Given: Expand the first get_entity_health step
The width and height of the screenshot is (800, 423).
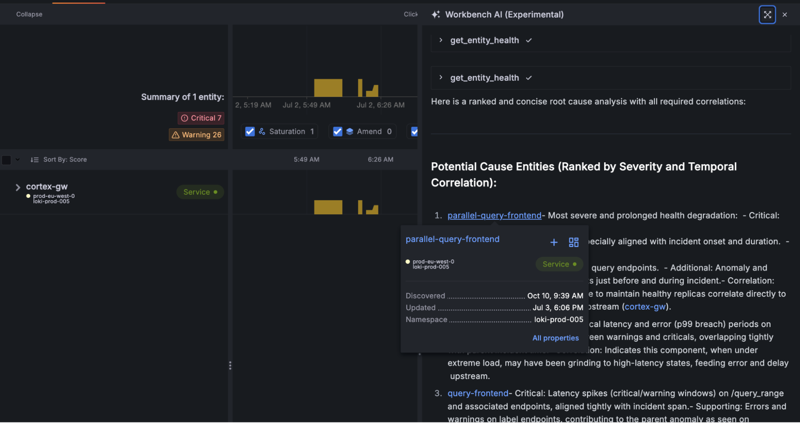Looking at the screenshot, I should pyautogui.click(x=441, y=40).
